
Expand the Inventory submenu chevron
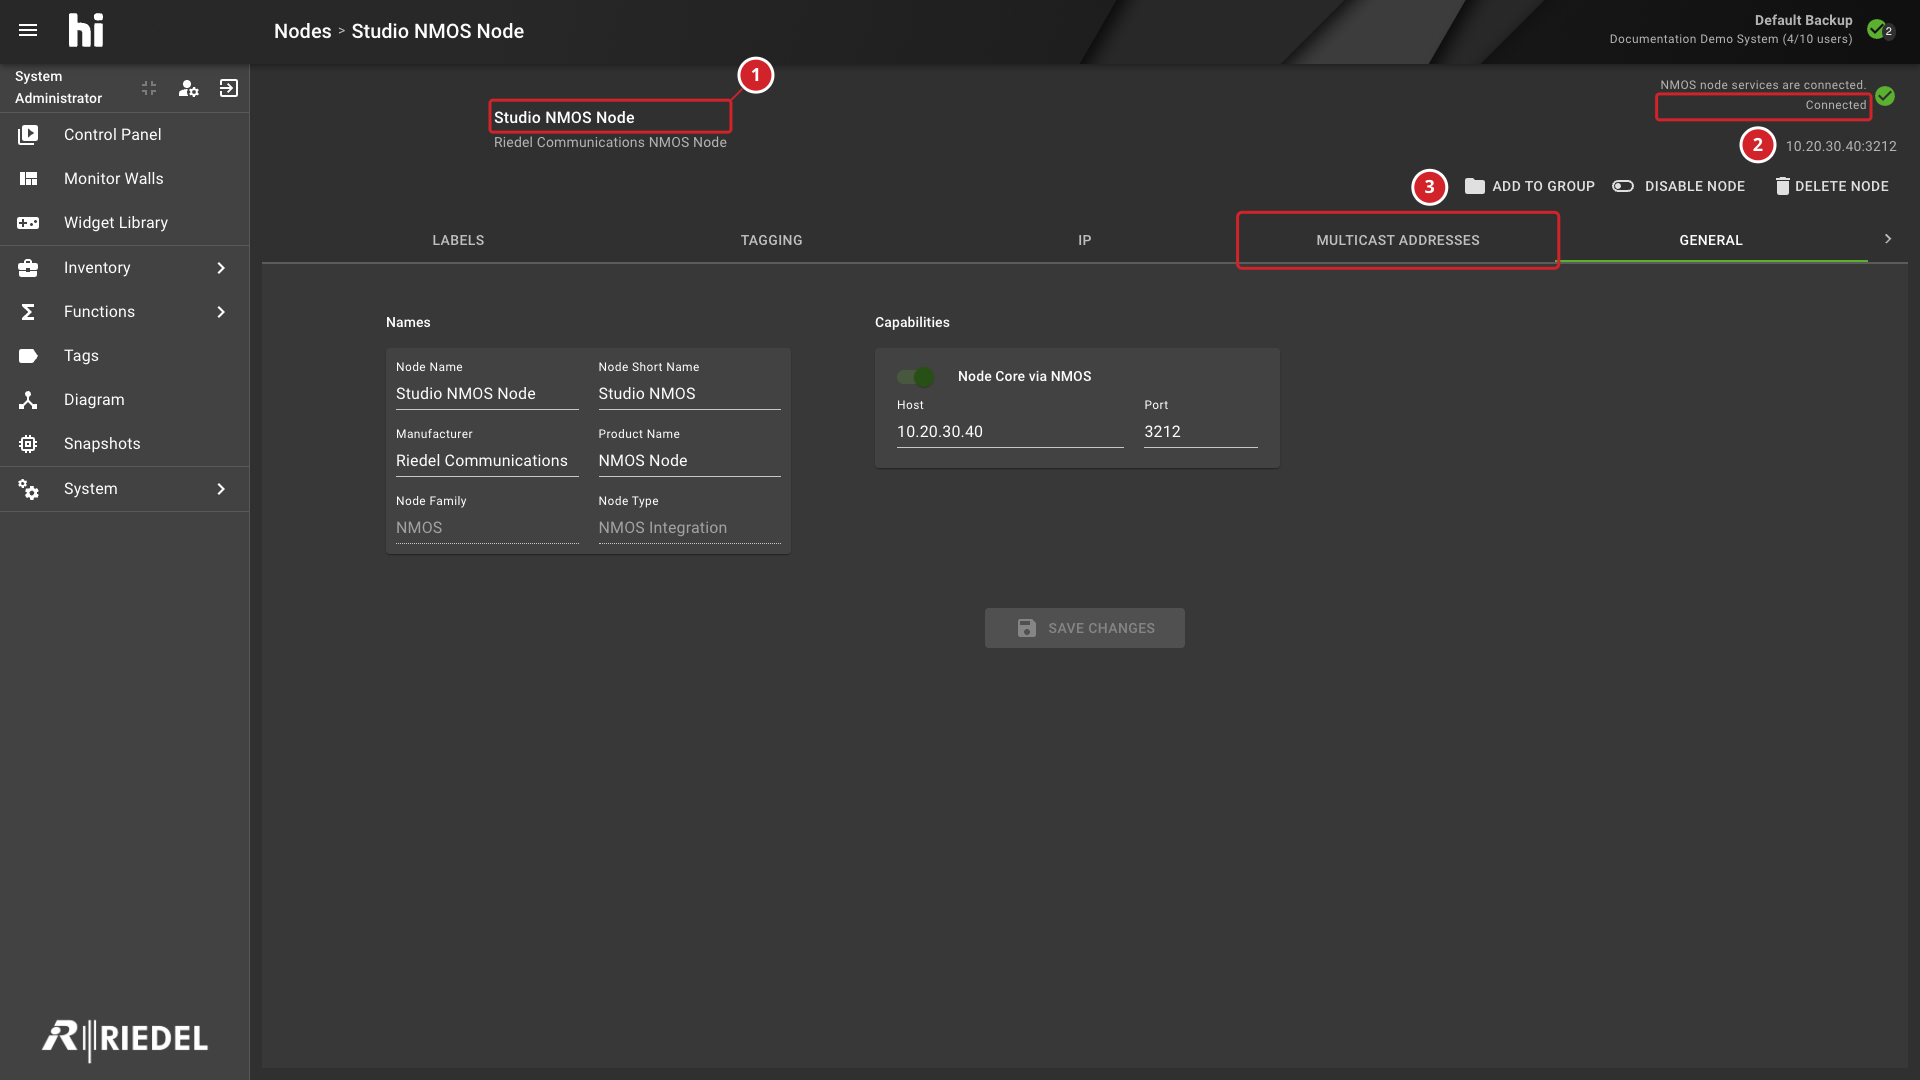click(221, 267)
